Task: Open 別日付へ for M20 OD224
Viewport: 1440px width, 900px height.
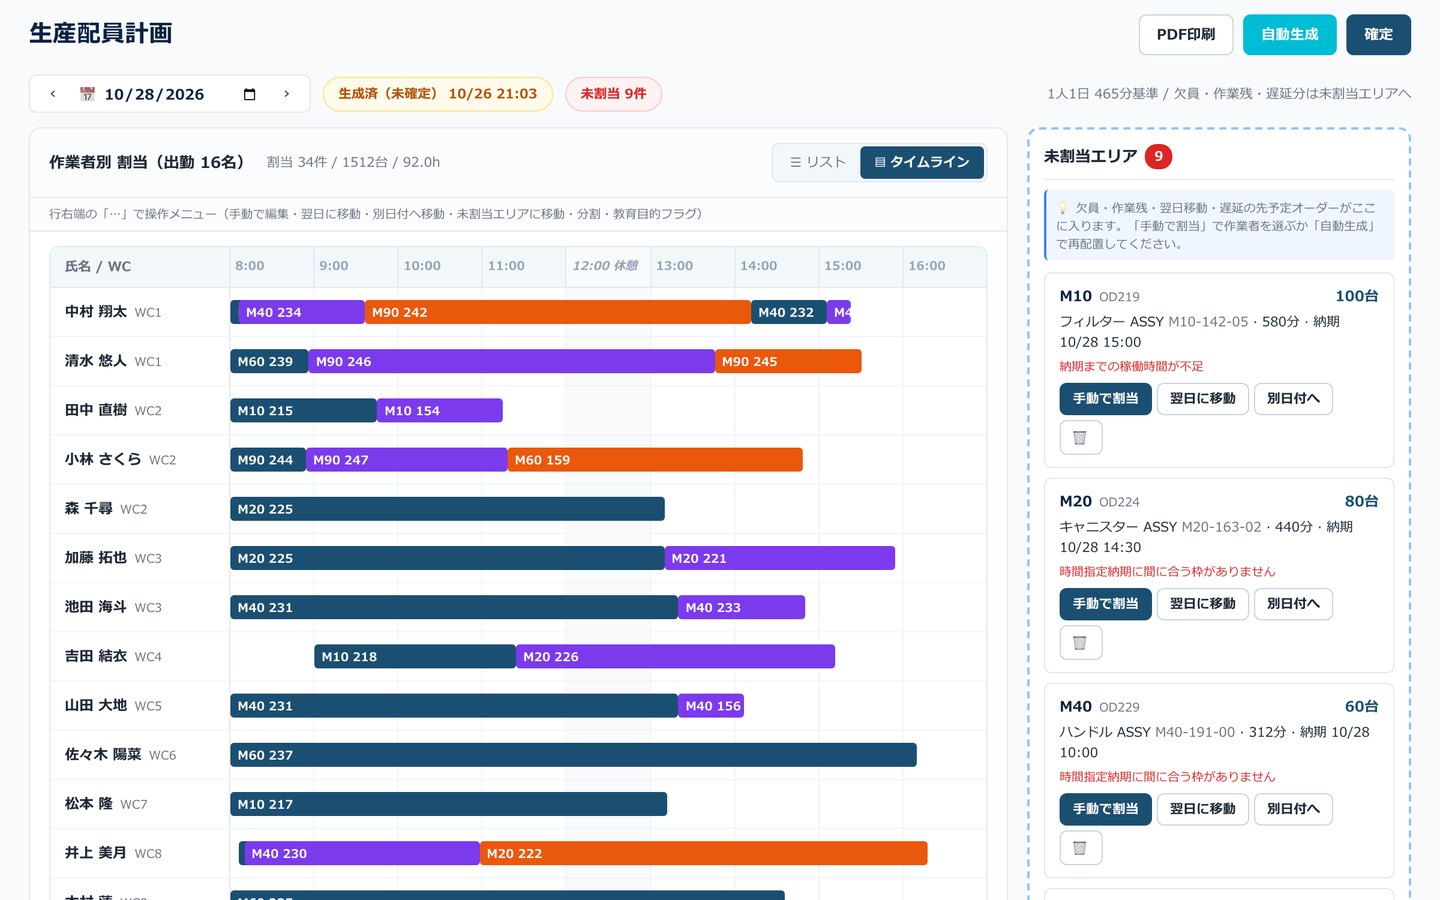Action: tap(1293, 603)
